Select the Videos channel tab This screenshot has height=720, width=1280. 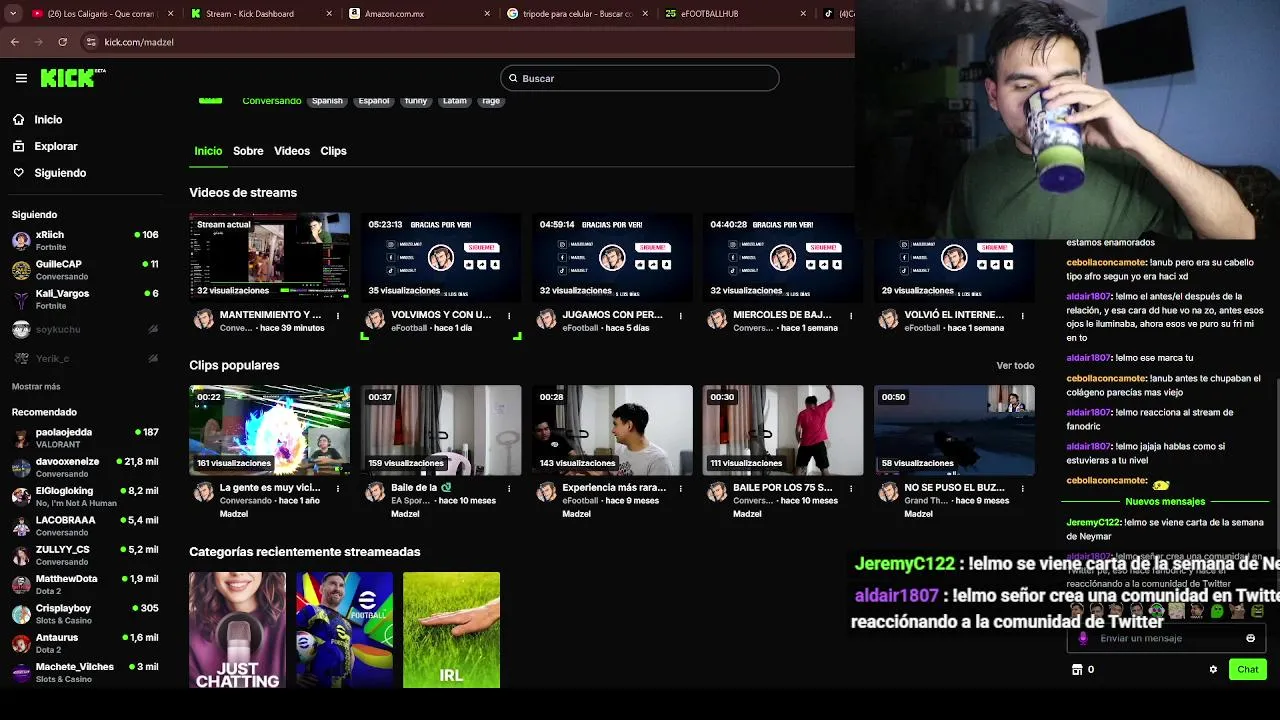pyautogui.click(x=292, y=151)
